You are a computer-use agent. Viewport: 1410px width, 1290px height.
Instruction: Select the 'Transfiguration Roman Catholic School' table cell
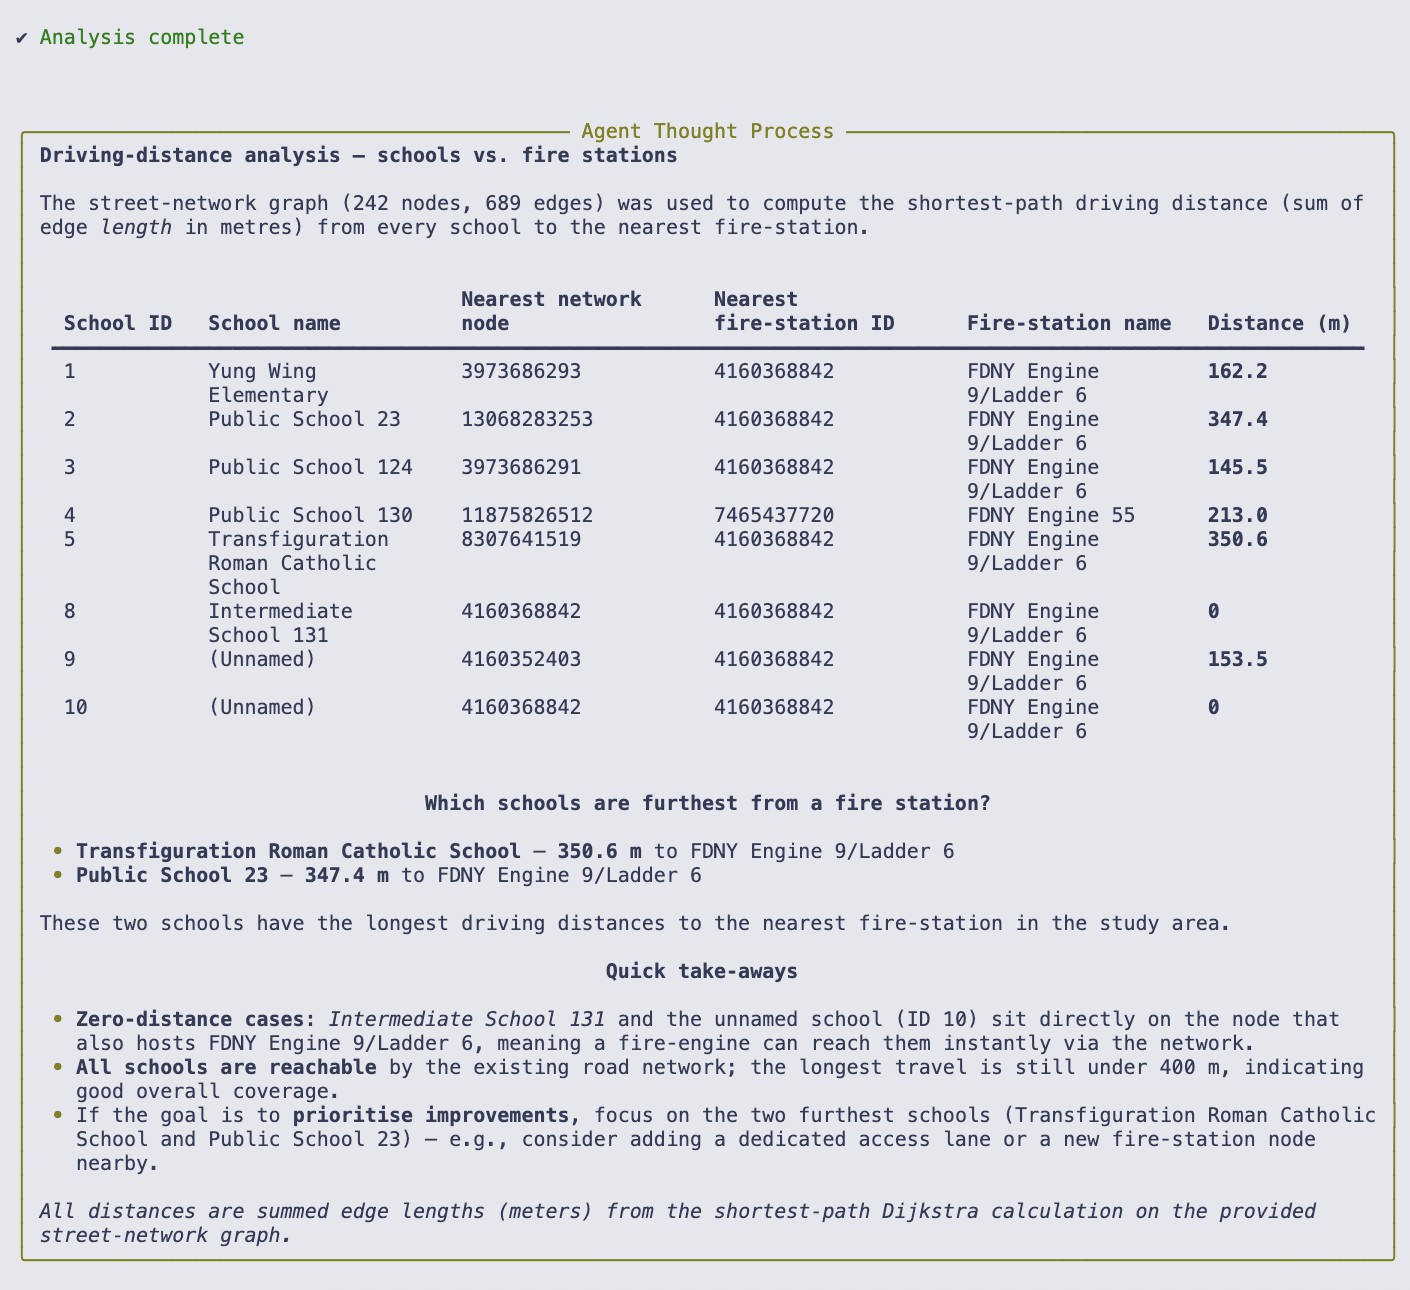[298, 563]
